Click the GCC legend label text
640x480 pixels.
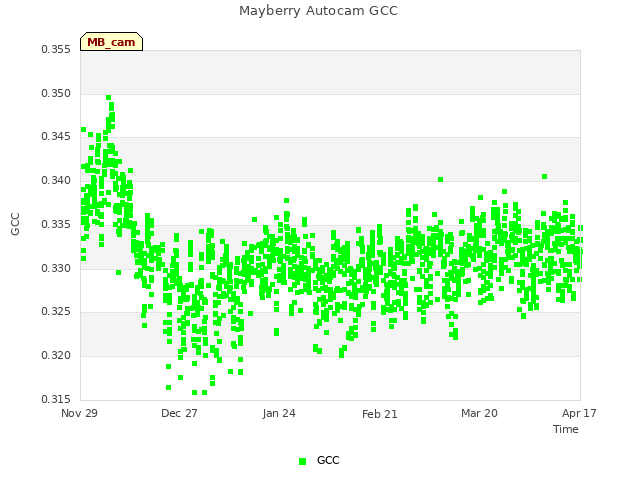click(328, 460)
